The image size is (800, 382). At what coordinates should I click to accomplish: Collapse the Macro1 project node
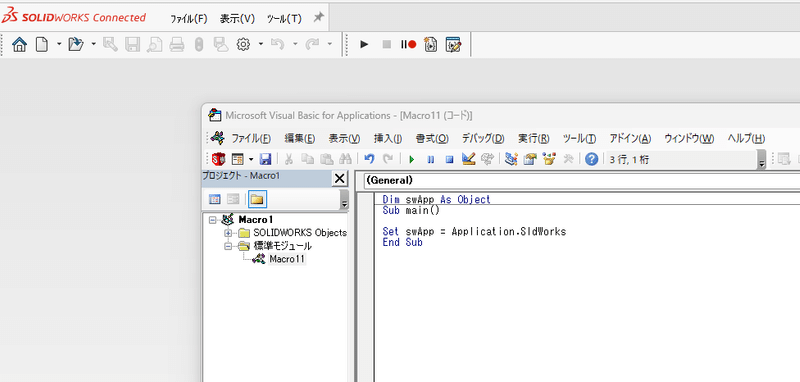(x=213, y=220)
